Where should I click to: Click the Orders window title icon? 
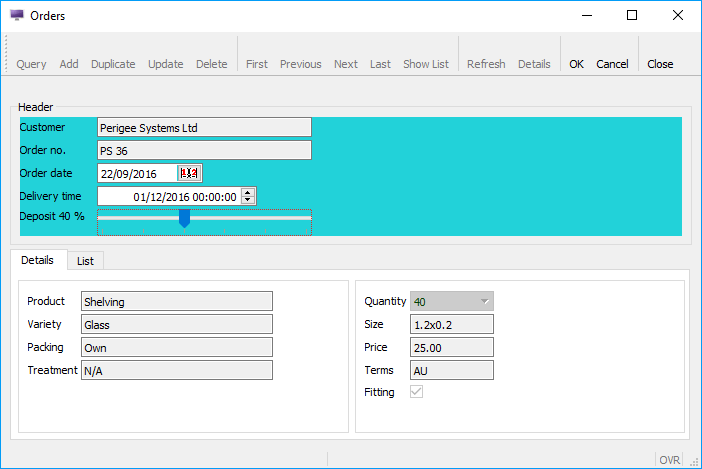point(16,15)
